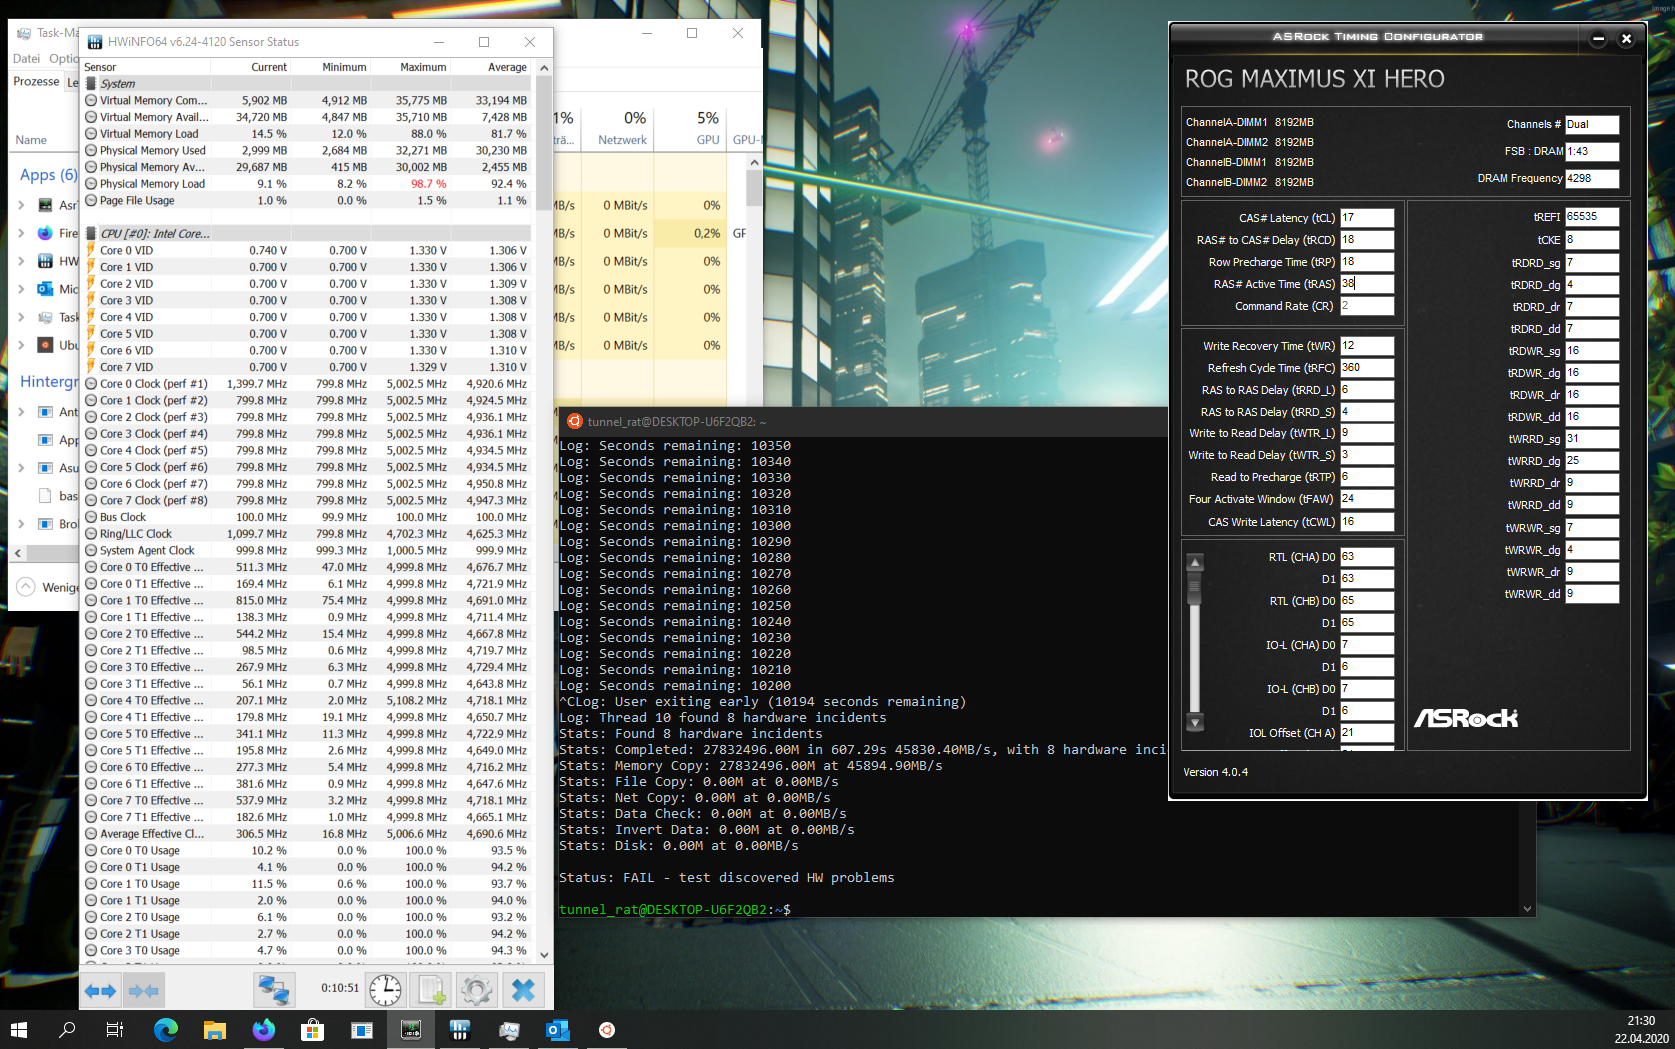The height and width of the screenshot is (1049, 1675).
Task: Open HWiNFO sensor settings gear
Action: [476, 990]
